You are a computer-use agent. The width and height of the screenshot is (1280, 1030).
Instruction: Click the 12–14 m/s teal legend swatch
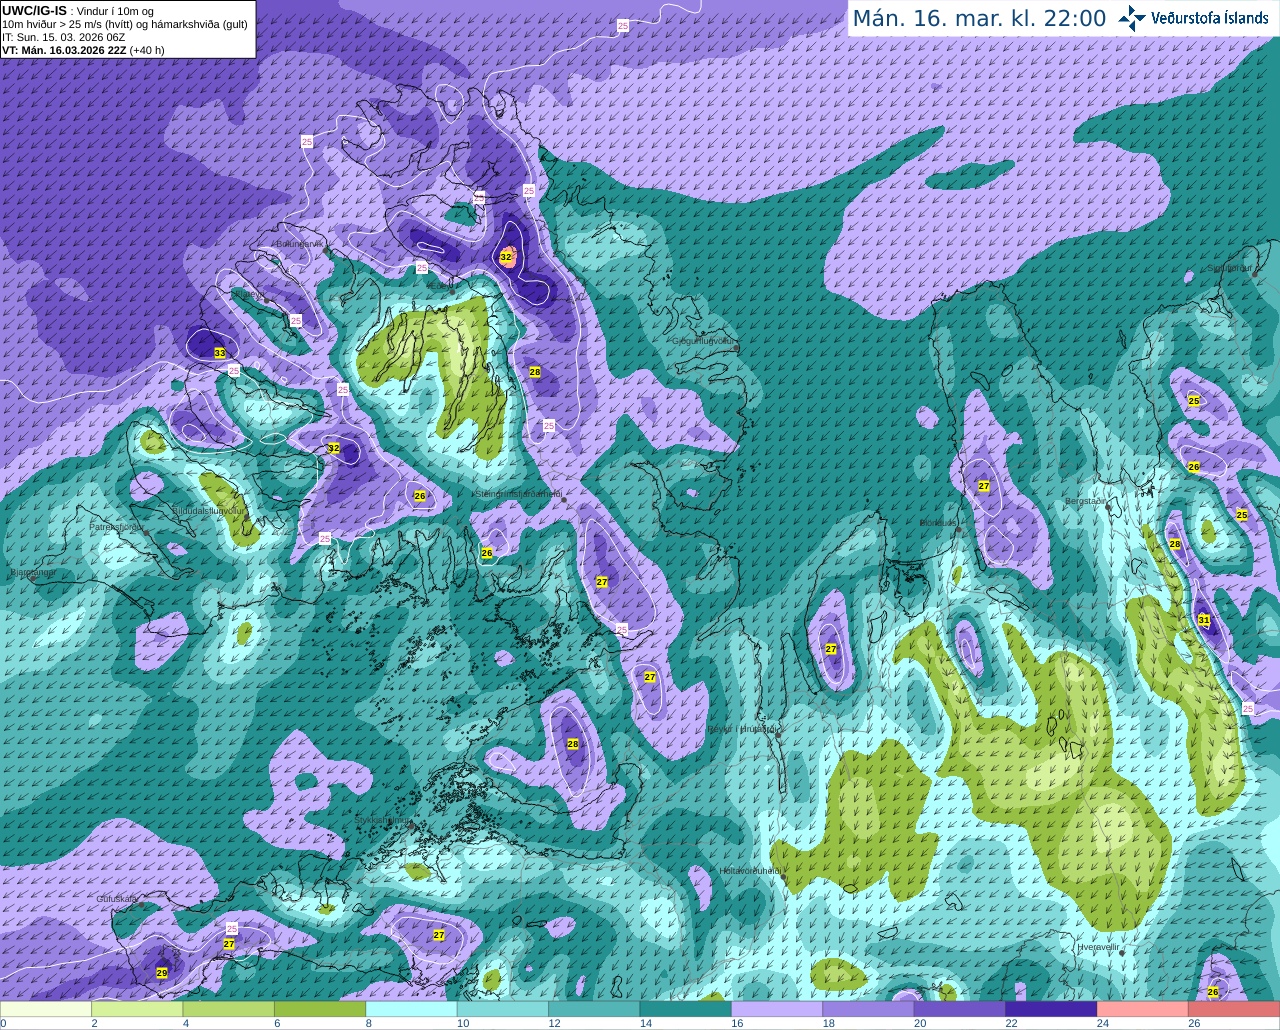(x=595, y=1008)
